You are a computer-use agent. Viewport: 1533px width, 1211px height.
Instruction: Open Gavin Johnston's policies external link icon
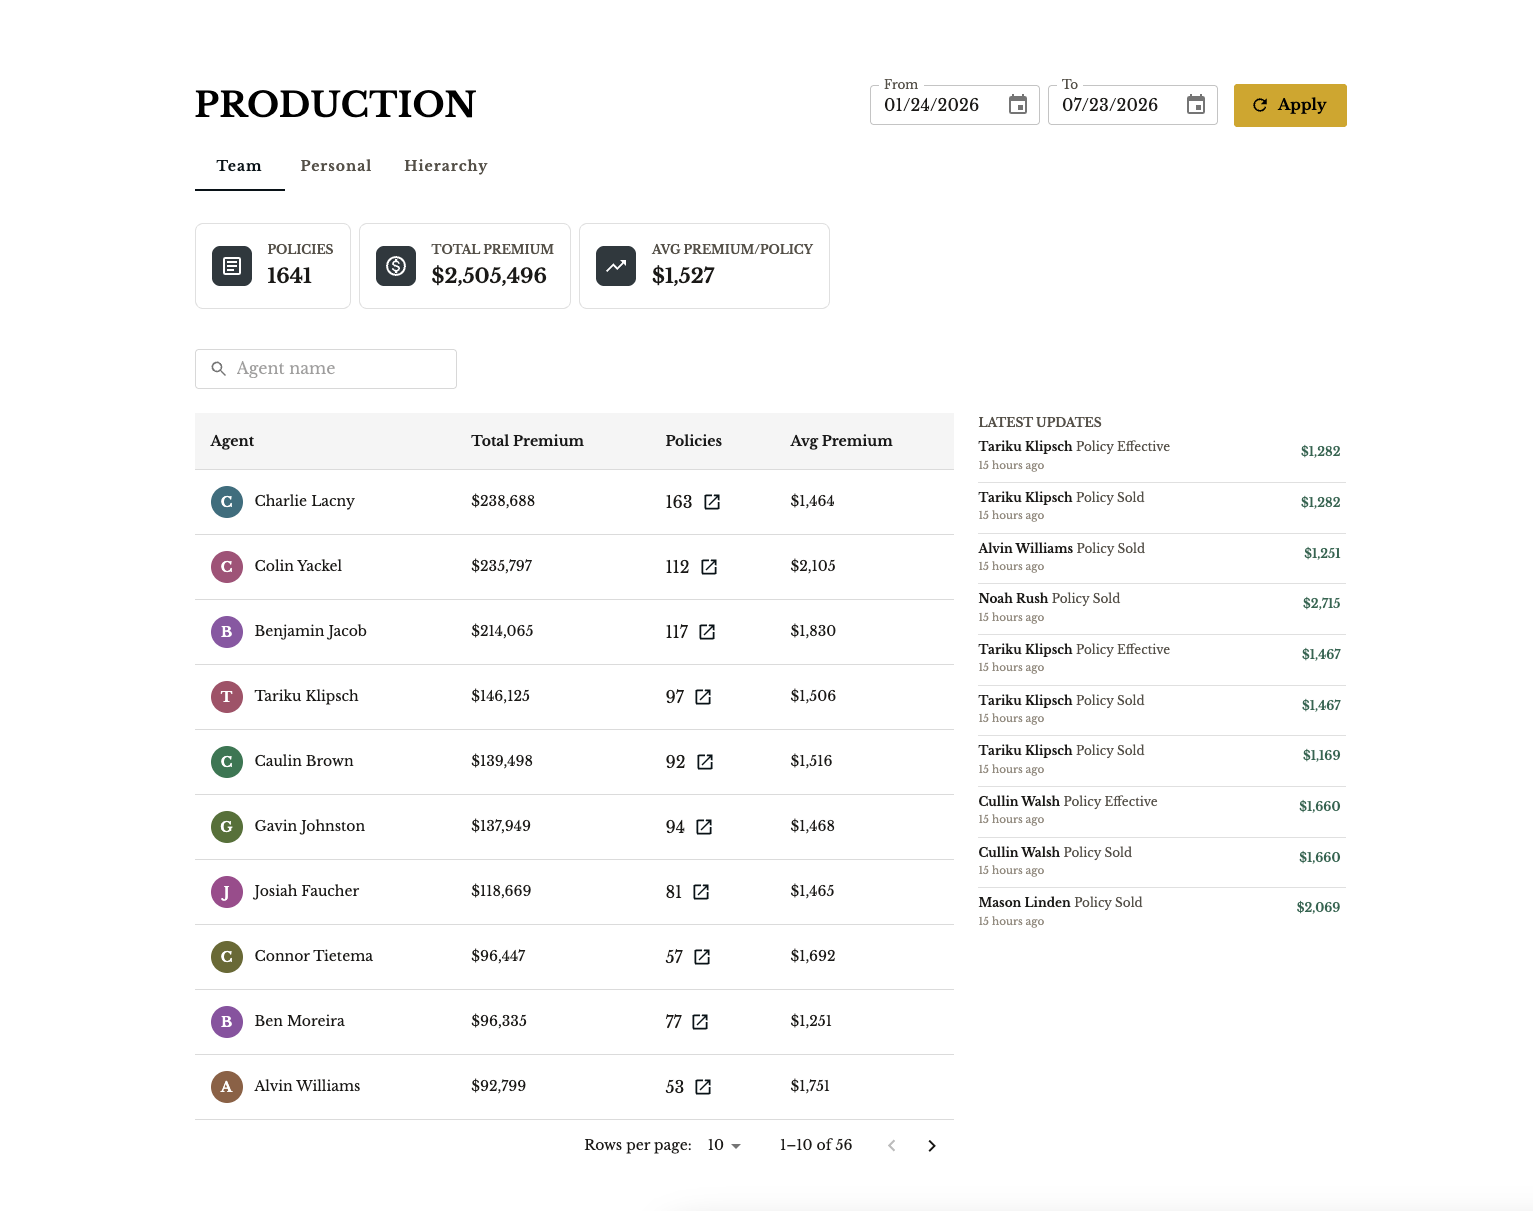coord(704,827)
